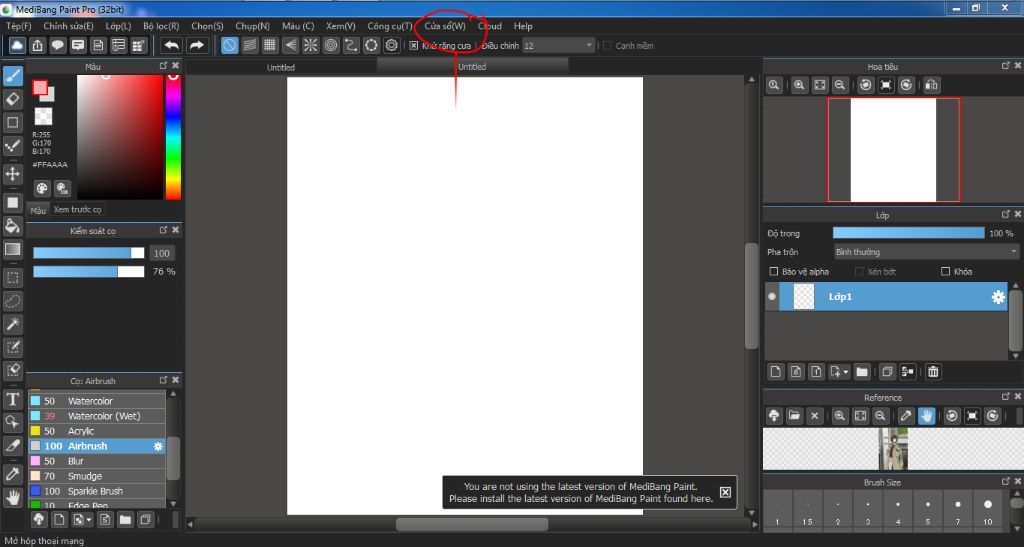Screen dimensions: 1024x547
Task: Select Sparkle Brush in brush list
Action: point(97,491)
